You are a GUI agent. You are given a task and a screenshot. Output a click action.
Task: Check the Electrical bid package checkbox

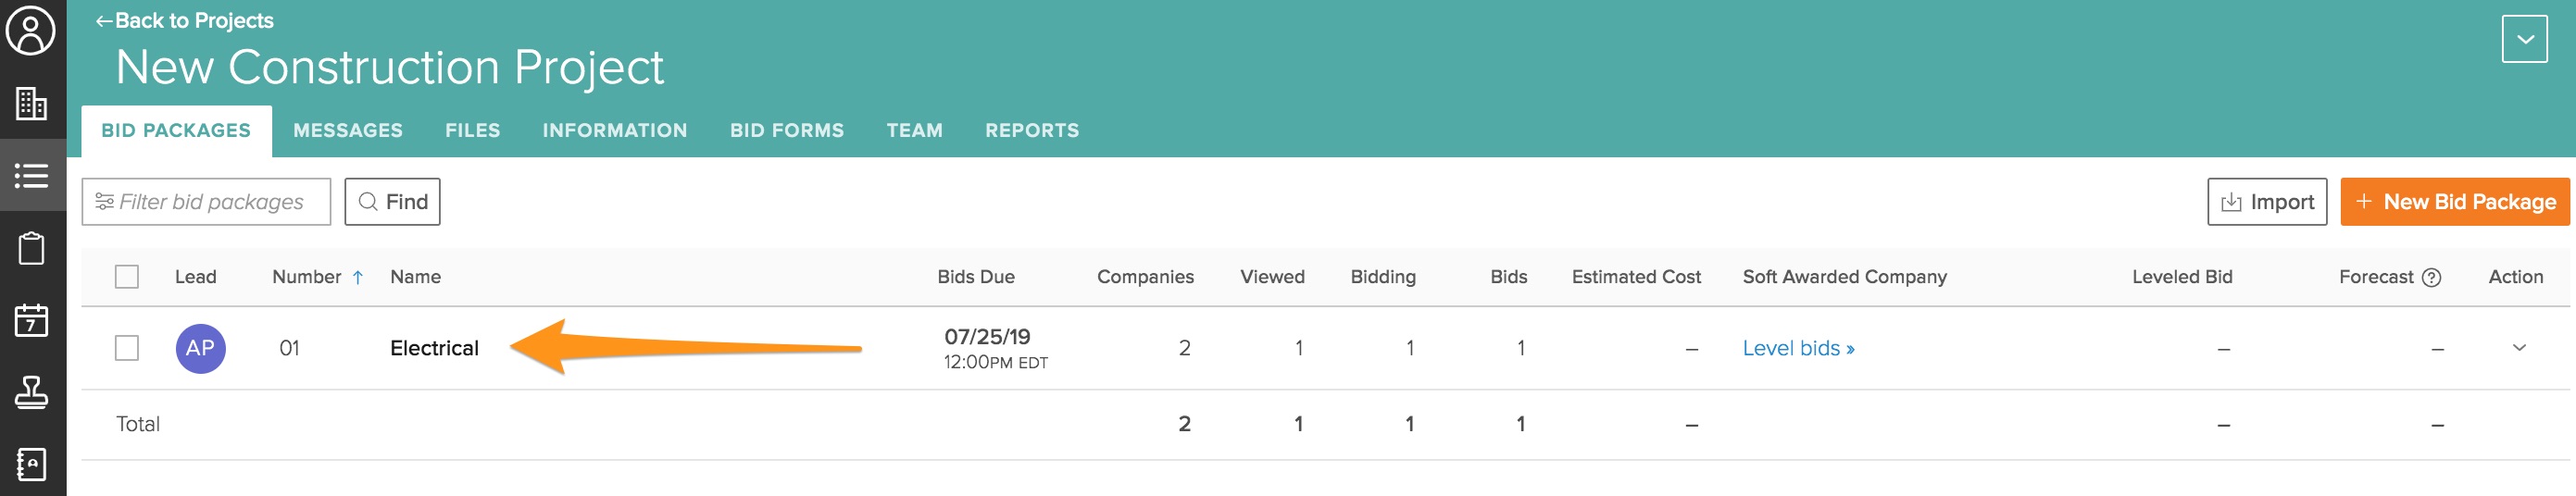point(127,348)
